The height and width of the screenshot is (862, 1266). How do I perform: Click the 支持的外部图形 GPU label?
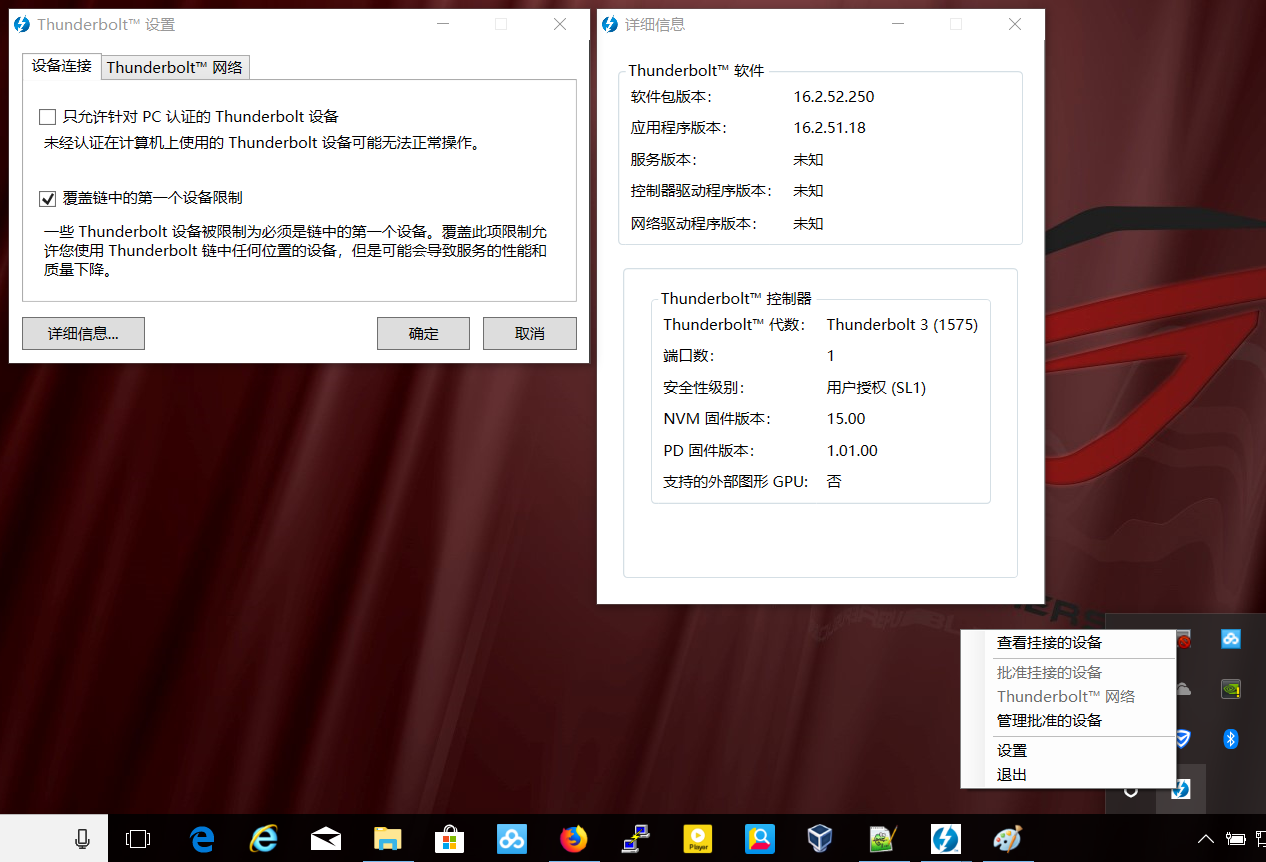(x=736, y=482)
